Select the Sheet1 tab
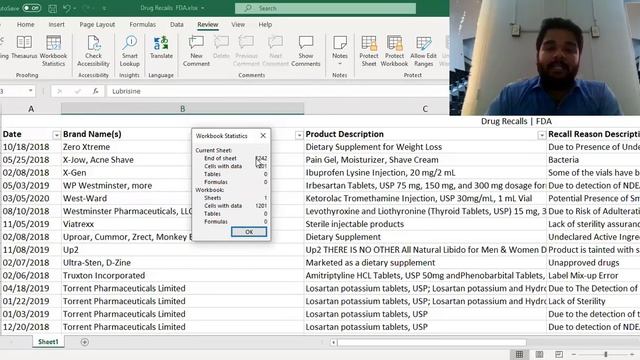 [48, 342]
